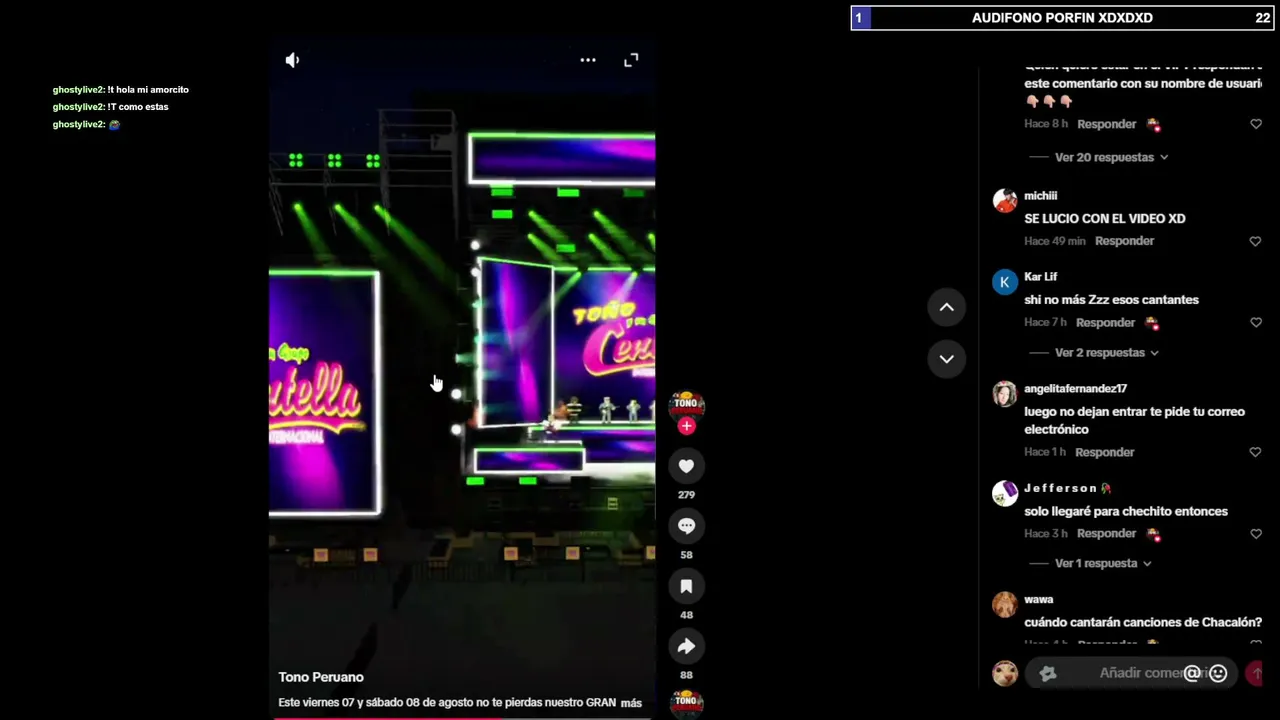Screen dimensions: 1280x720
Task: Open angelitafernandez17's profile picture
Action: click(x=1004, y=393)
